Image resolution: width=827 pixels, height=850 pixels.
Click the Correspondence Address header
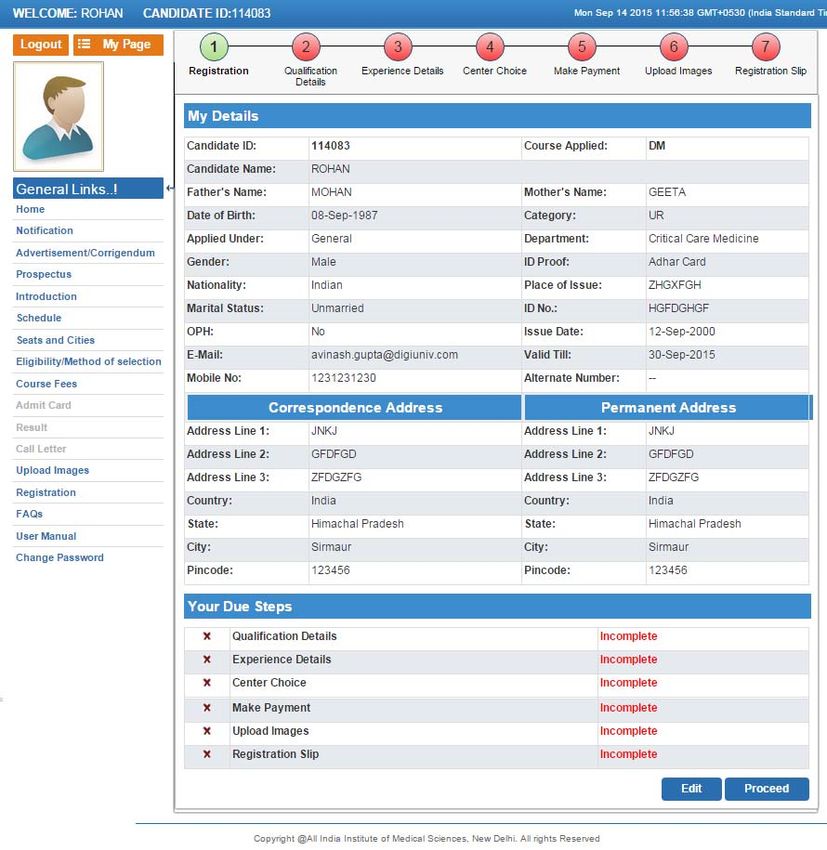tap(354, 408)
